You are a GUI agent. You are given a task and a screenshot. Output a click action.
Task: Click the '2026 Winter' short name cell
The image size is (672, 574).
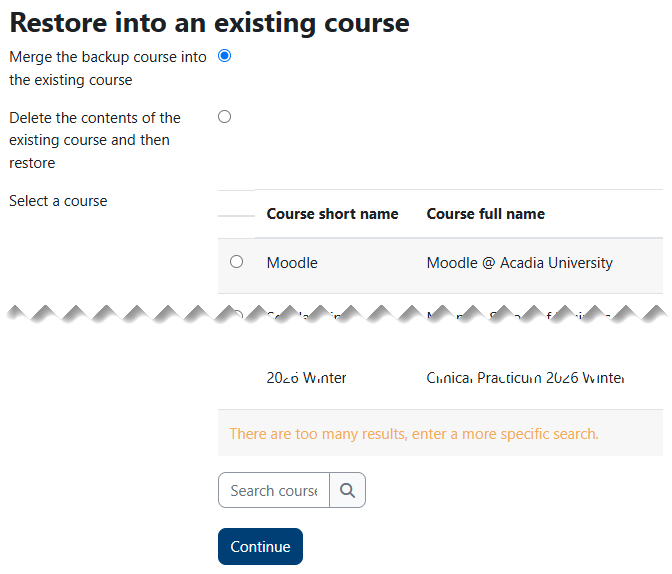(x=306, y=378)
